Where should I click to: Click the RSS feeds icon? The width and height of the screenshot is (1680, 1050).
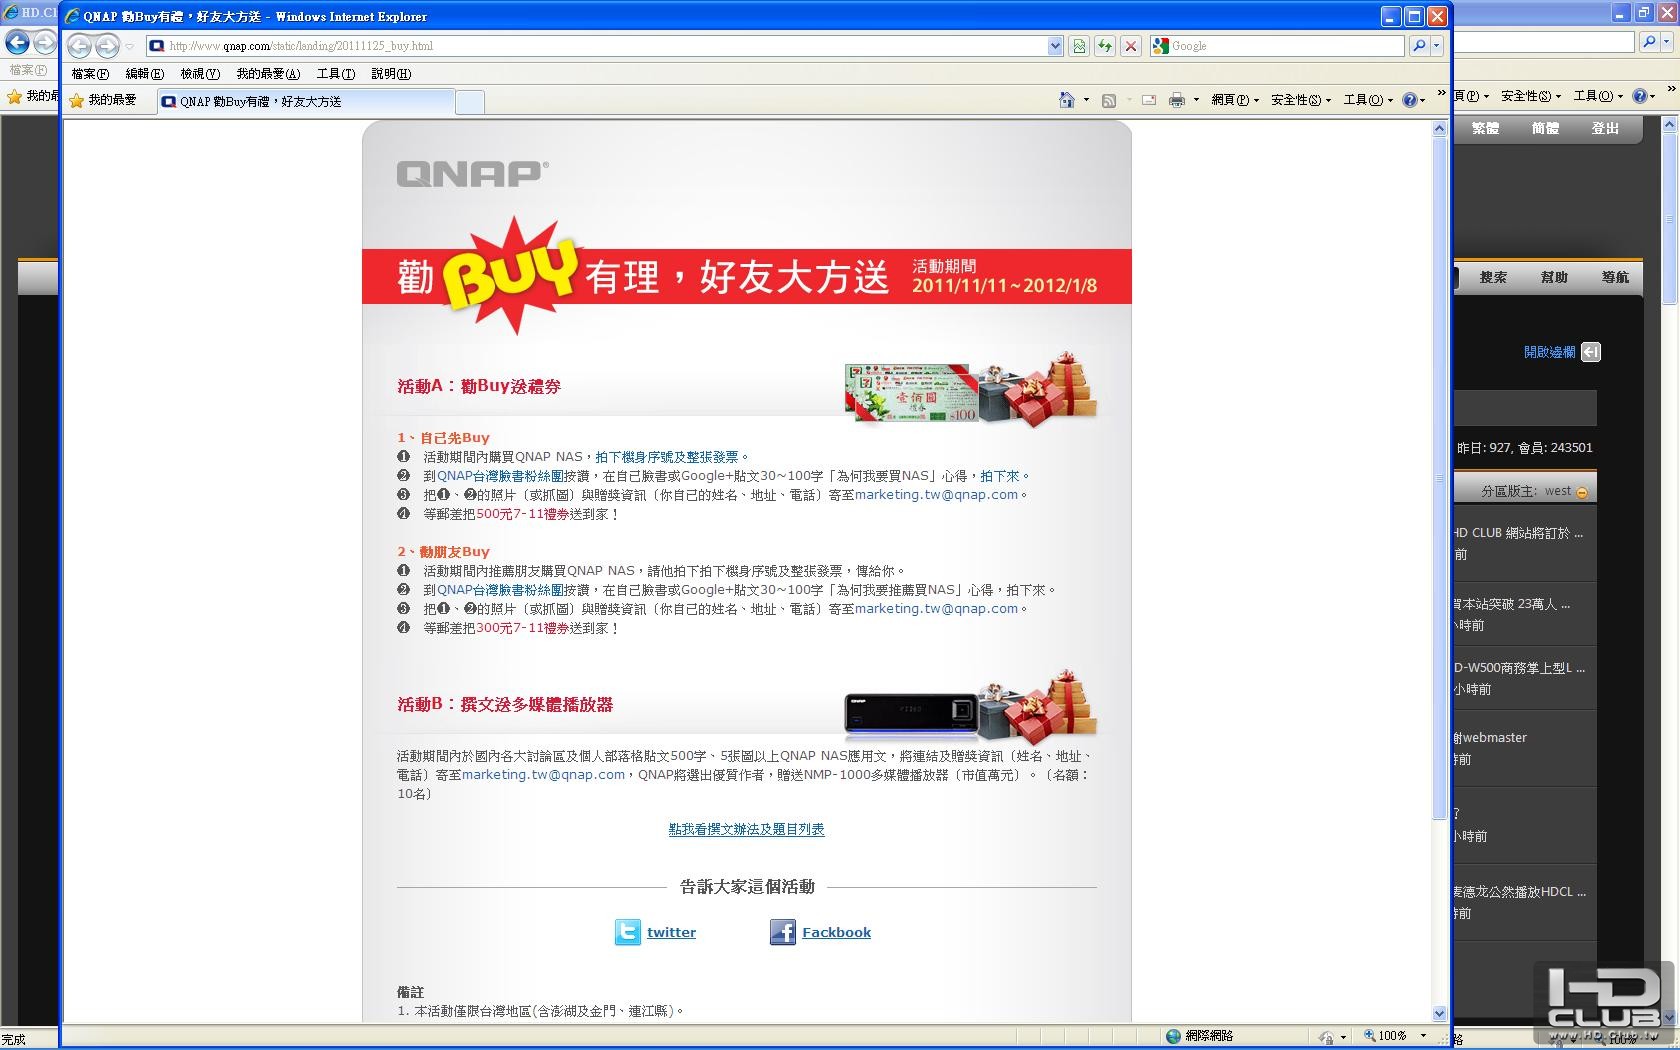point(1108,100)
